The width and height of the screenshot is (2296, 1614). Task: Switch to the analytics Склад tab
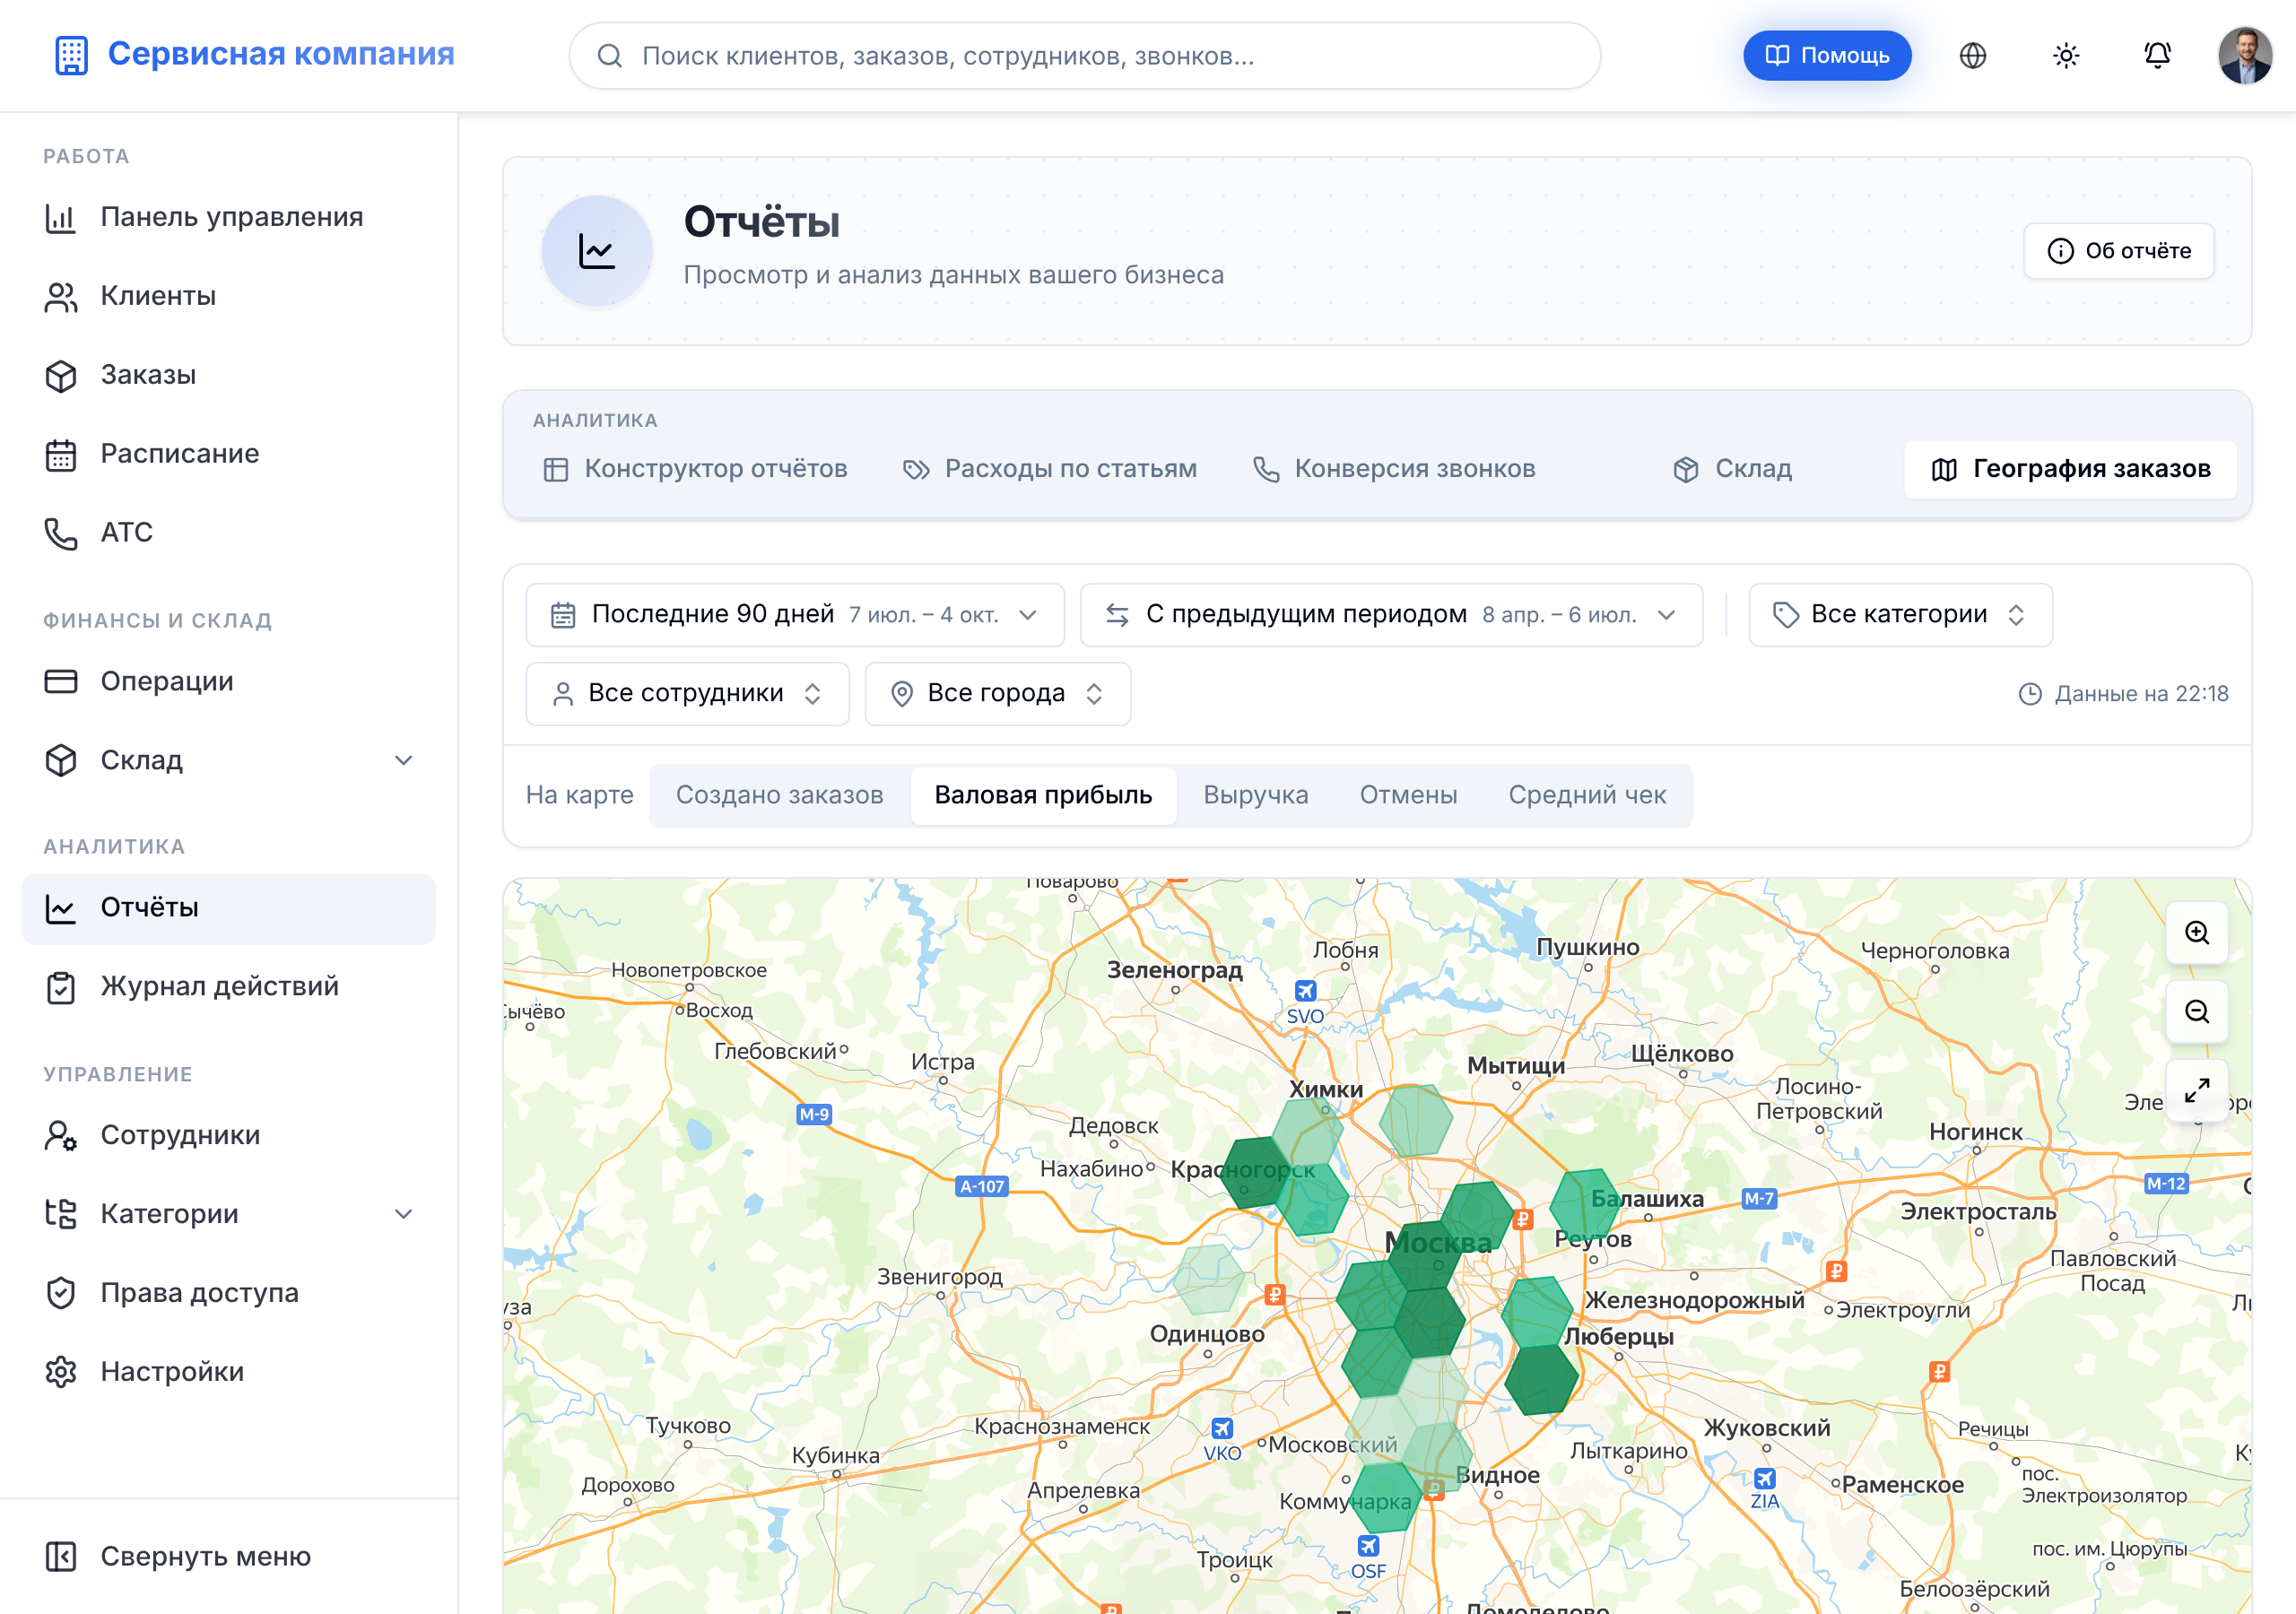coord(1732,469)
